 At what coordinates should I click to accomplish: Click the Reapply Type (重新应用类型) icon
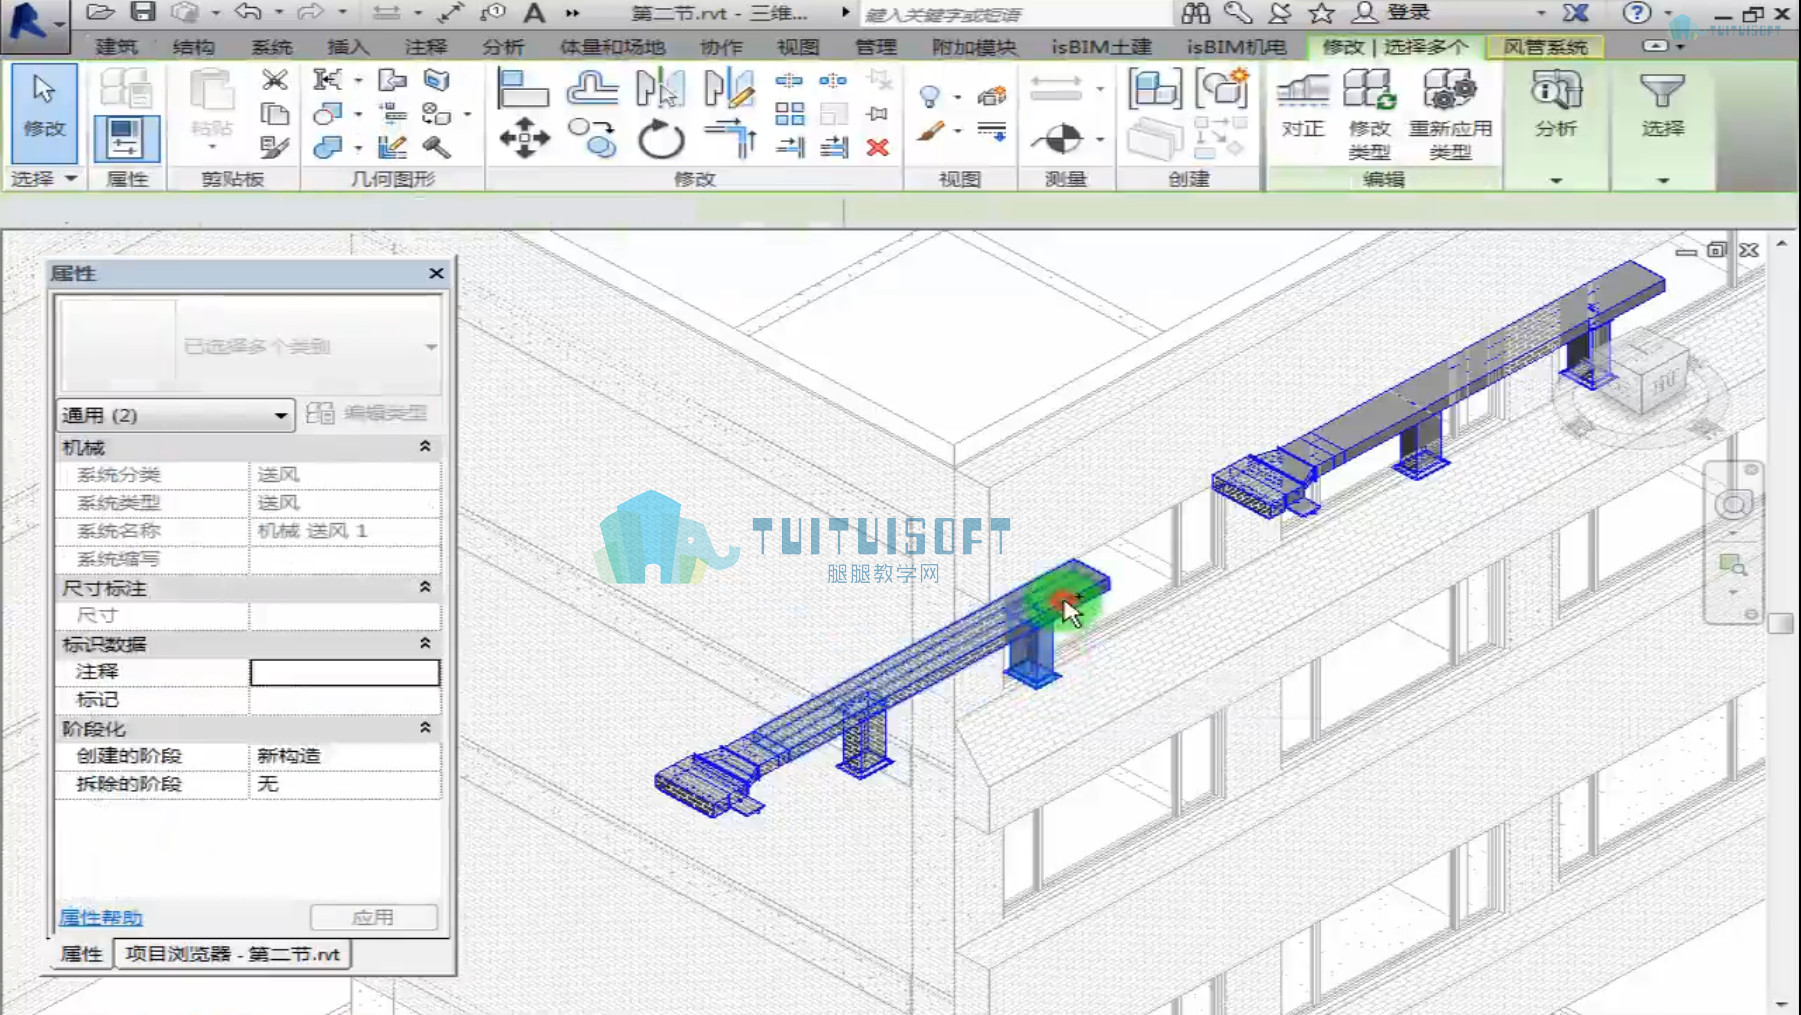pos(1449,114)
